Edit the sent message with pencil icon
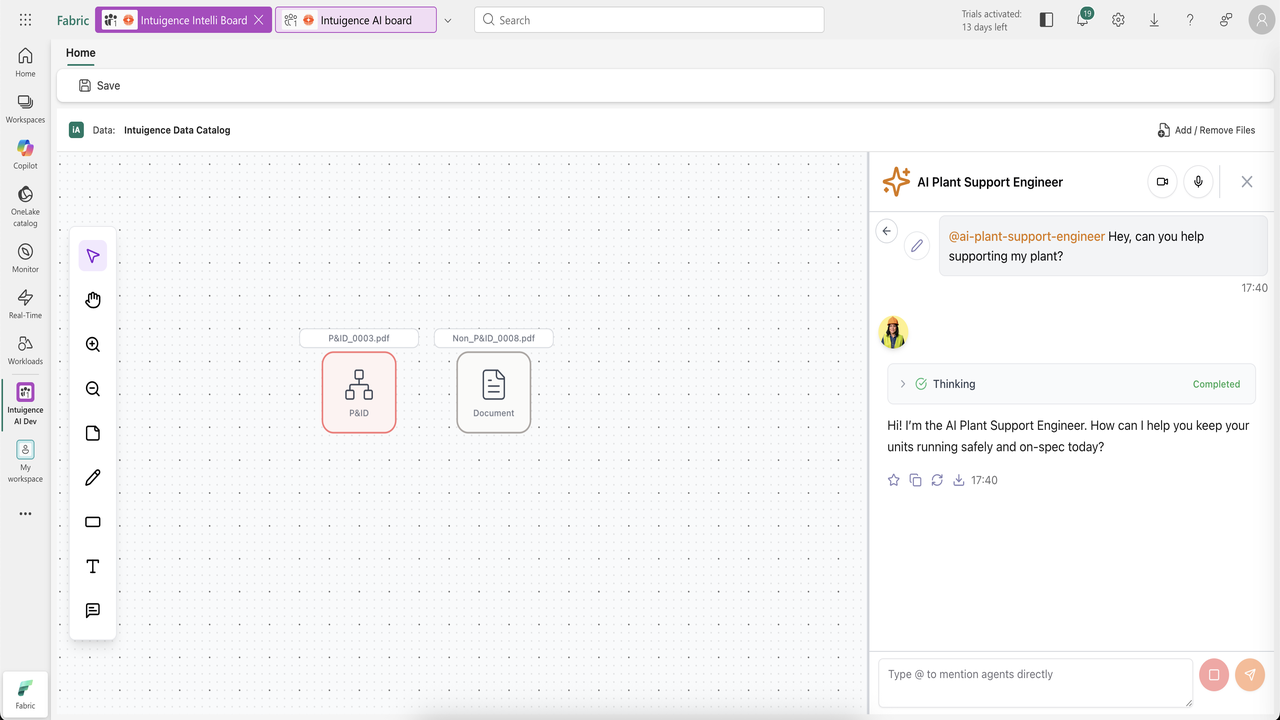This screenshot has height=720, width=1280. (x=917, y=246)
